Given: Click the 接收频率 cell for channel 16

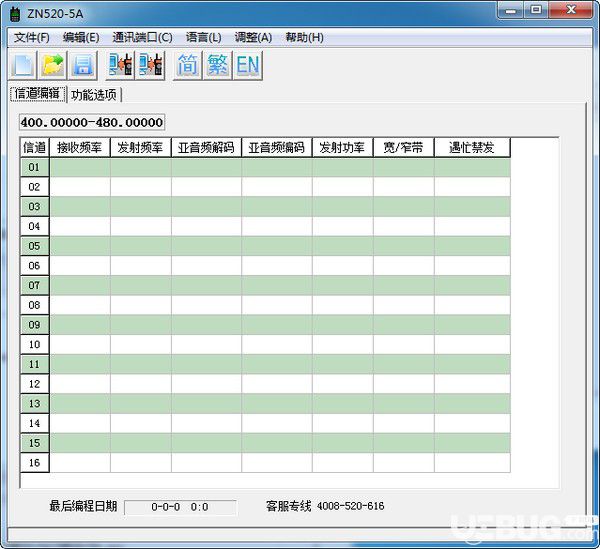Looking at the screenshot, I should point(80,463).
